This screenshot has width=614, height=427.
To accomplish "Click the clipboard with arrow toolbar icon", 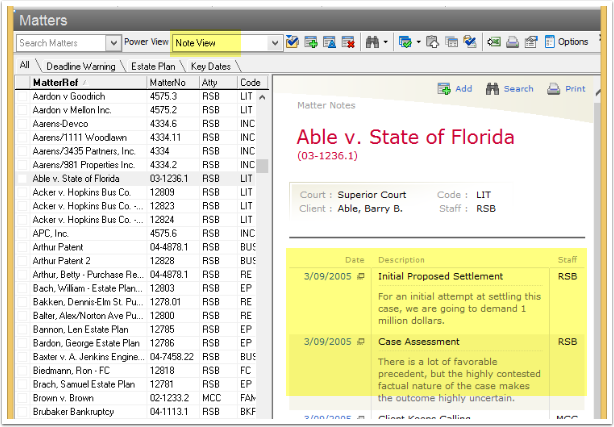I will point(432,42).
